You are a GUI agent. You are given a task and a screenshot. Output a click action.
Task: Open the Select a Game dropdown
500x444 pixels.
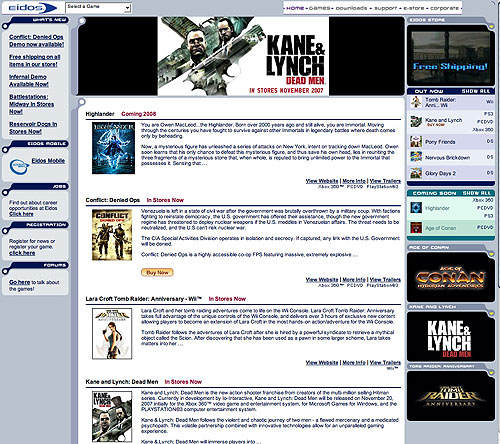pos(99,8)
